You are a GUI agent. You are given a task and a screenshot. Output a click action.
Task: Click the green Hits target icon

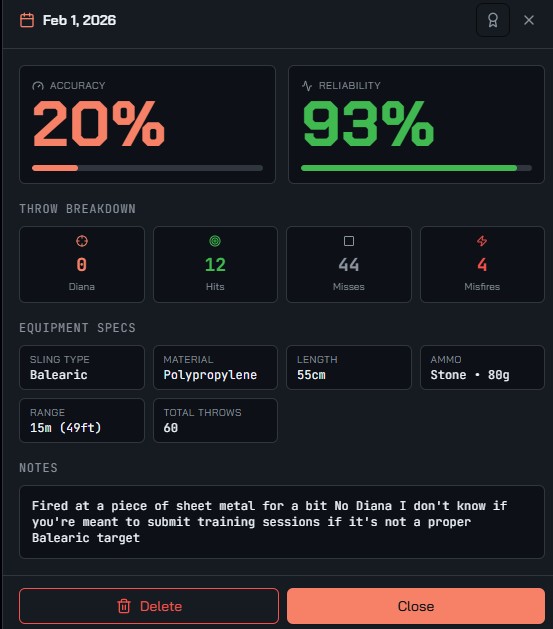pos(215,241)
